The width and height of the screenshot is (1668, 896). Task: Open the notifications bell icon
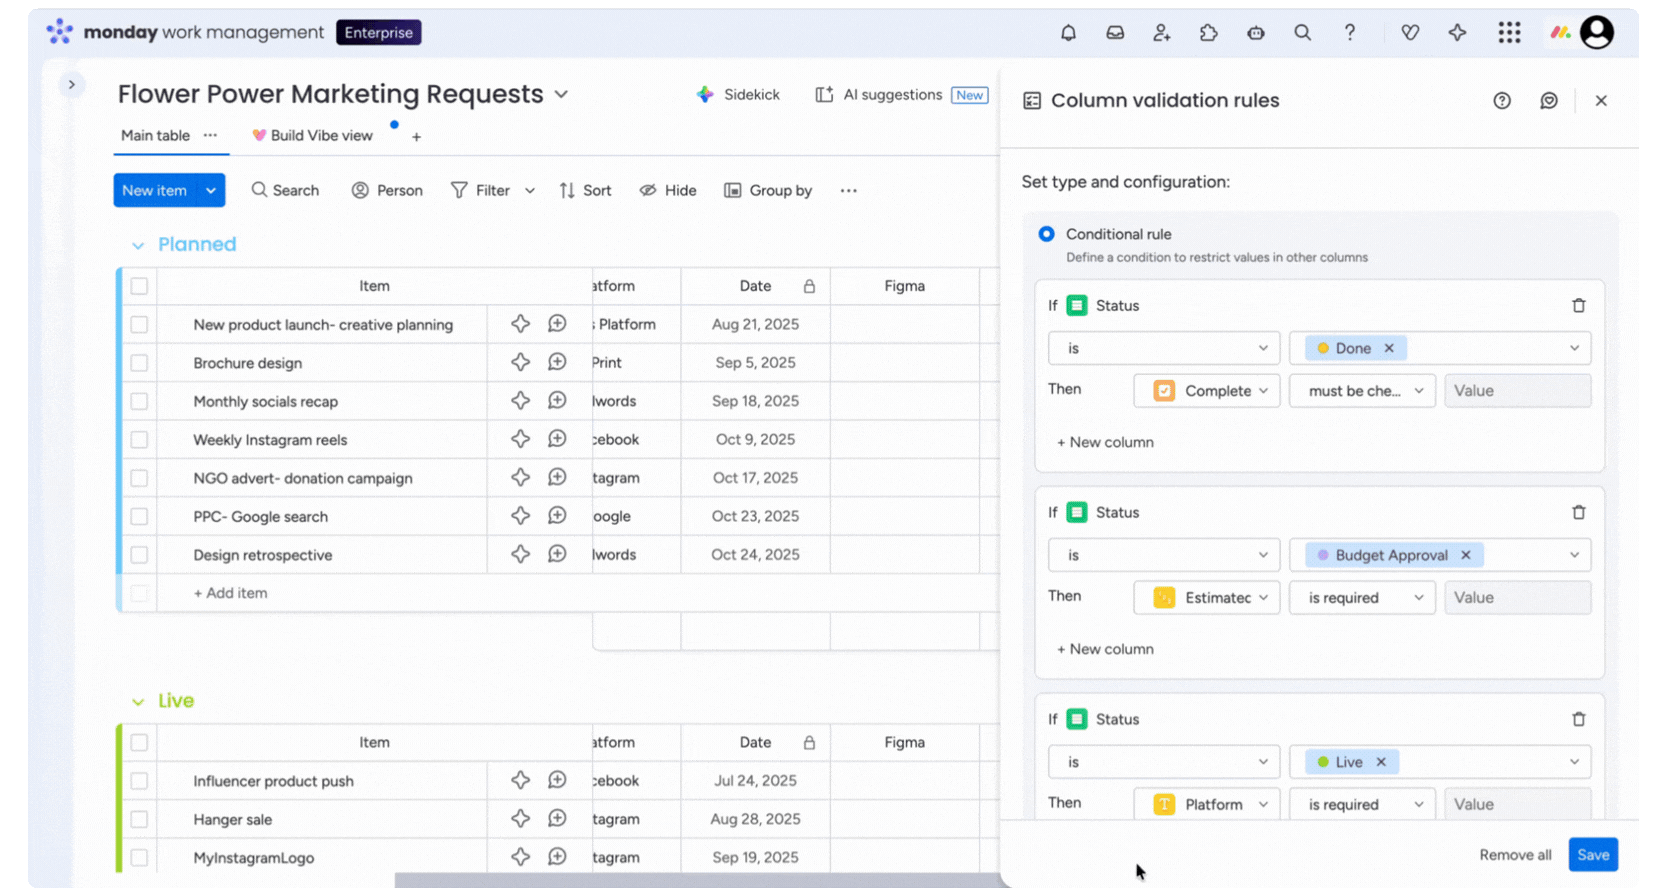tap(1068, 33)
